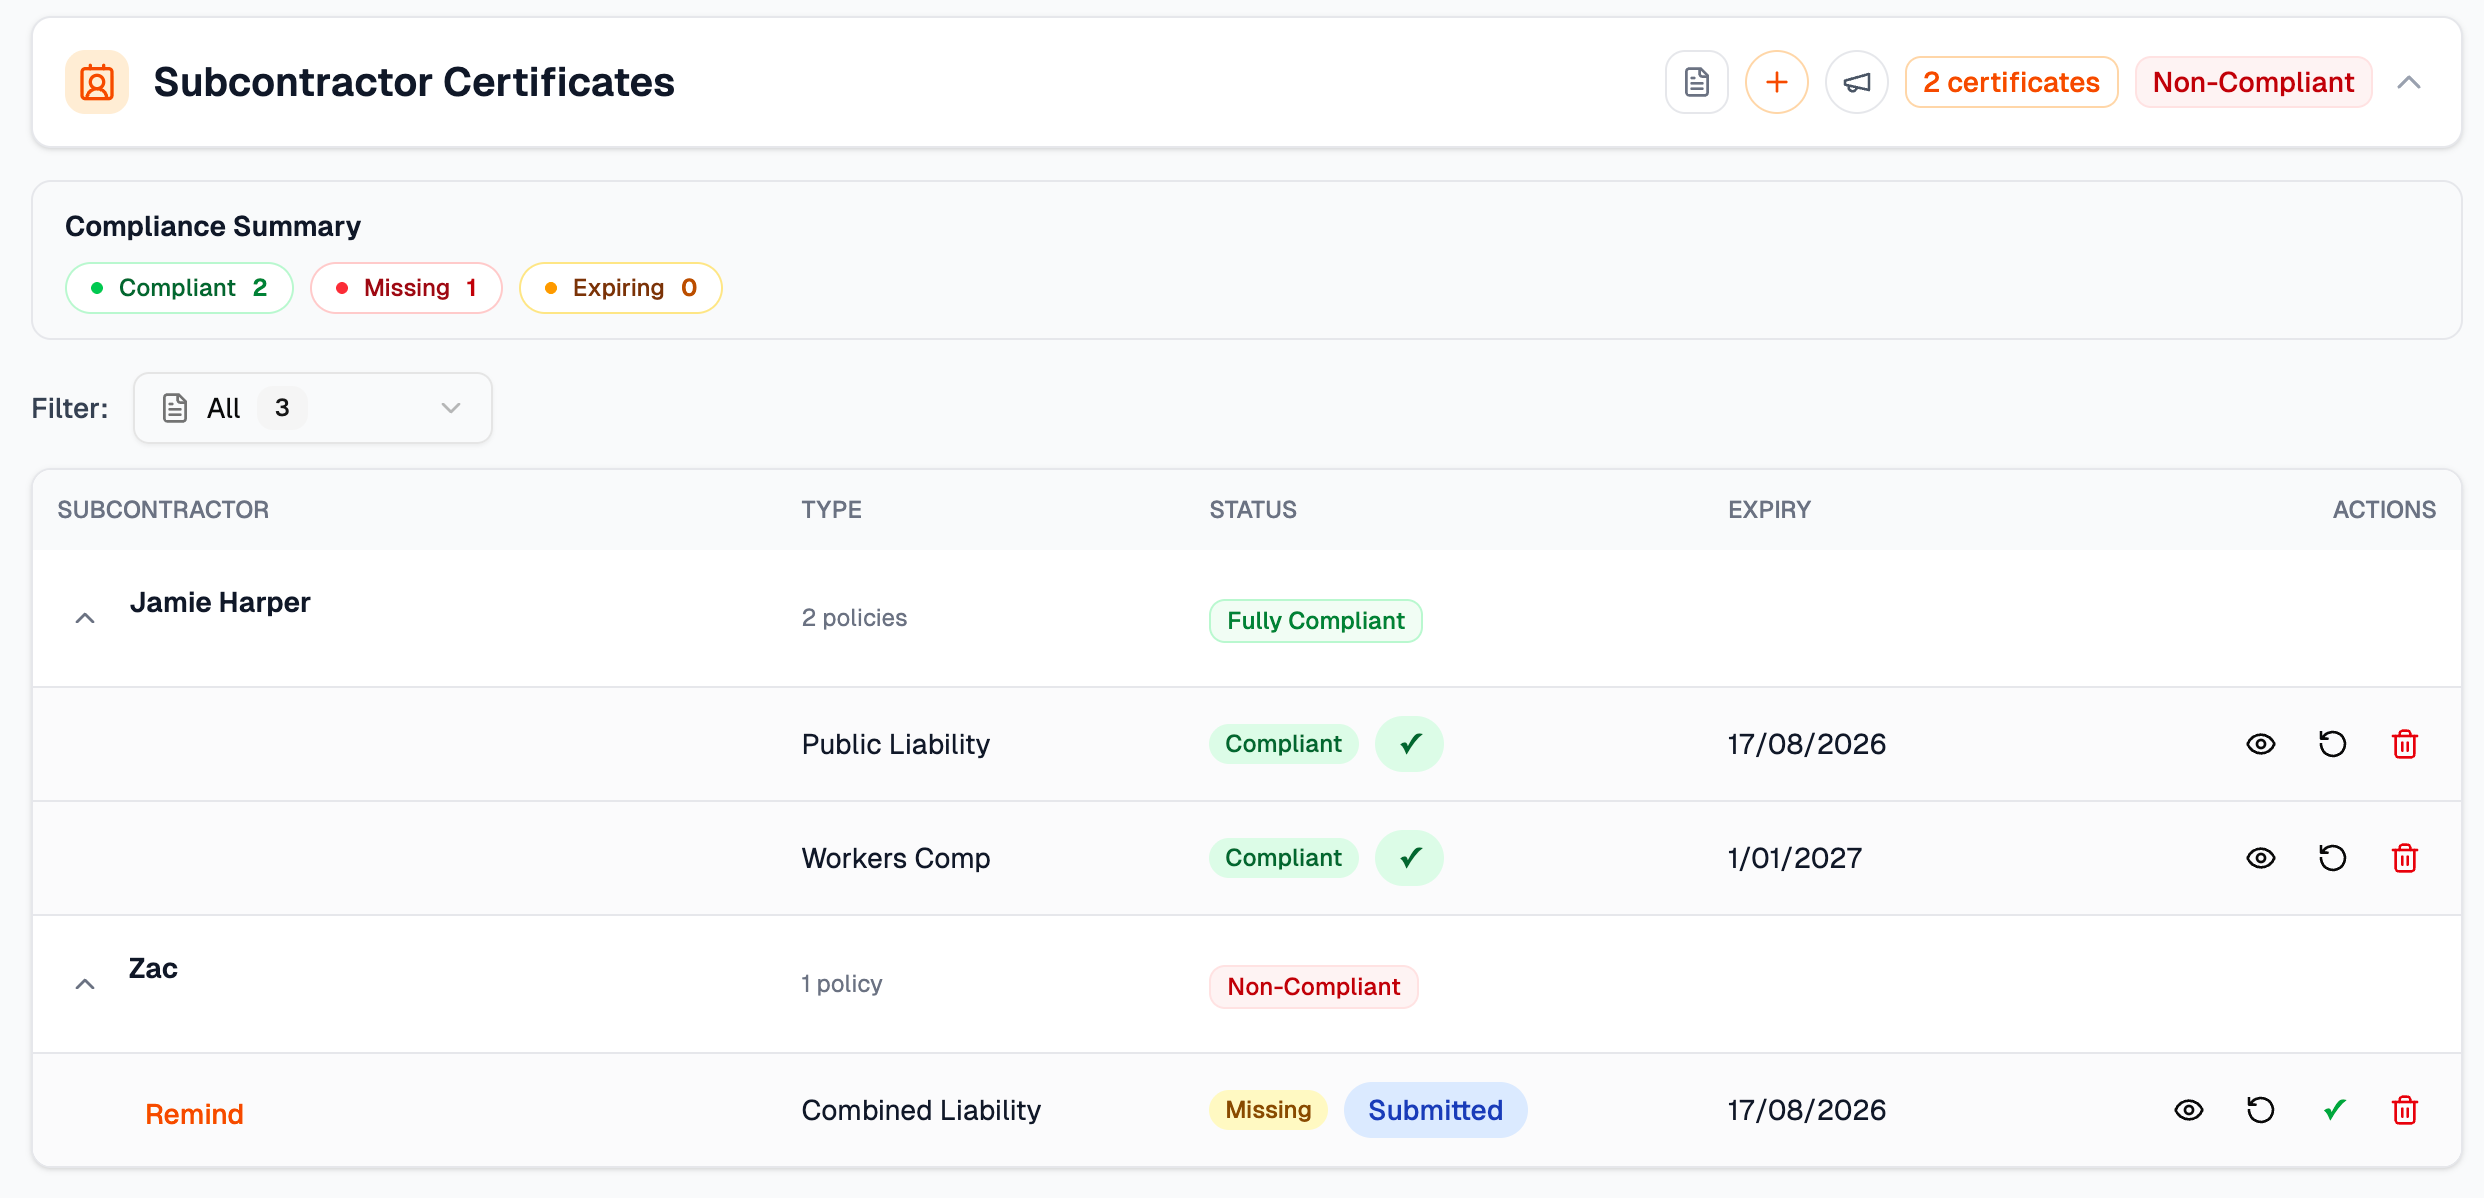Approve Combined Liability with green checkmark
Viewport: 2484px width, 1198px height.
[2334, 1110]
